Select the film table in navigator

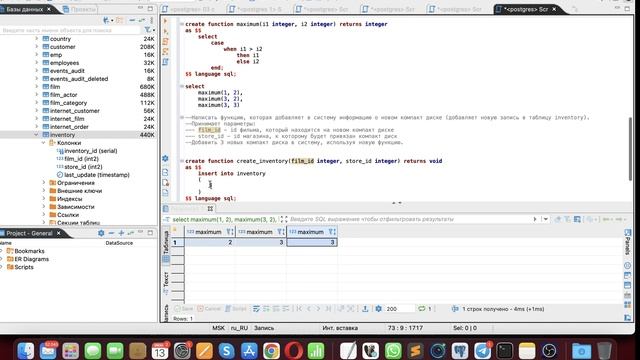[x=55, y=87]
